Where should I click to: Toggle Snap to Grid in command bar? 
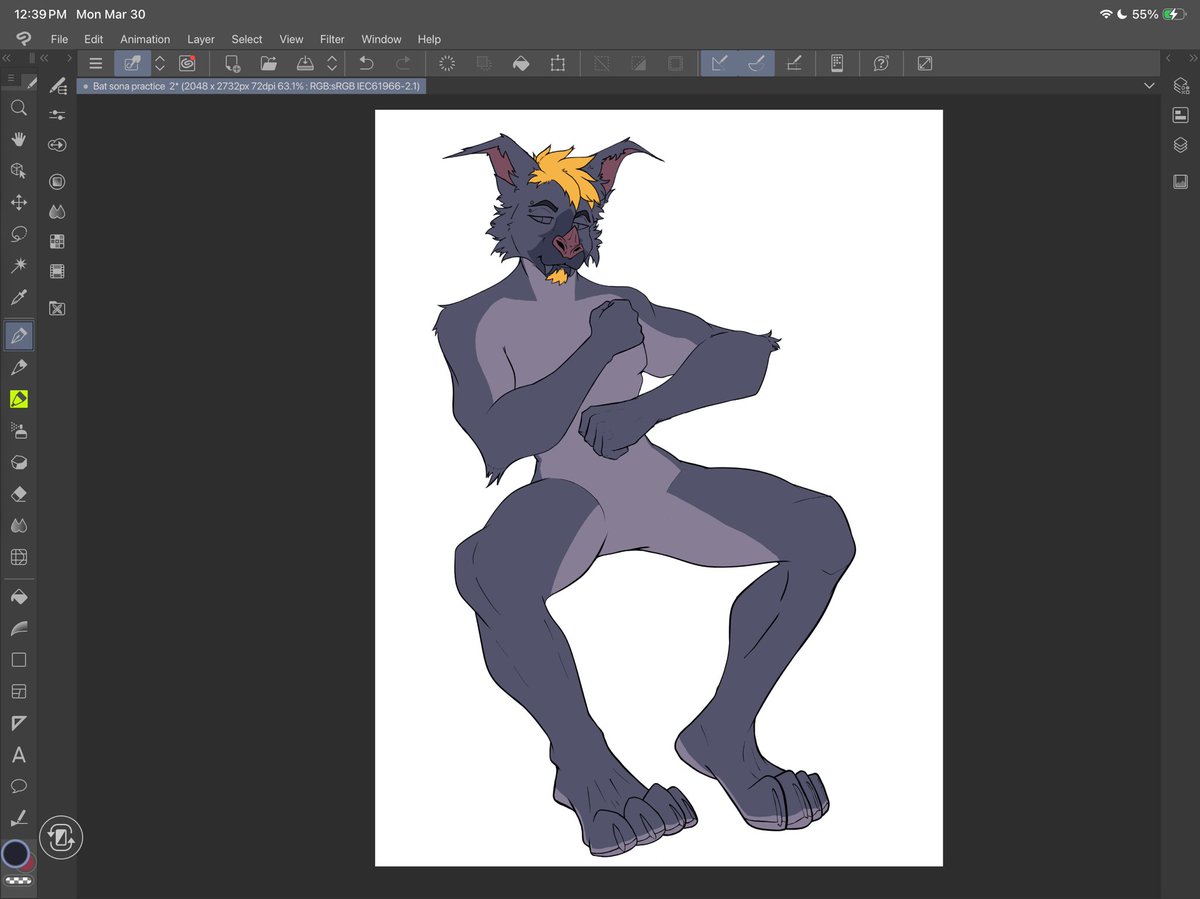[x=794, y=63]
